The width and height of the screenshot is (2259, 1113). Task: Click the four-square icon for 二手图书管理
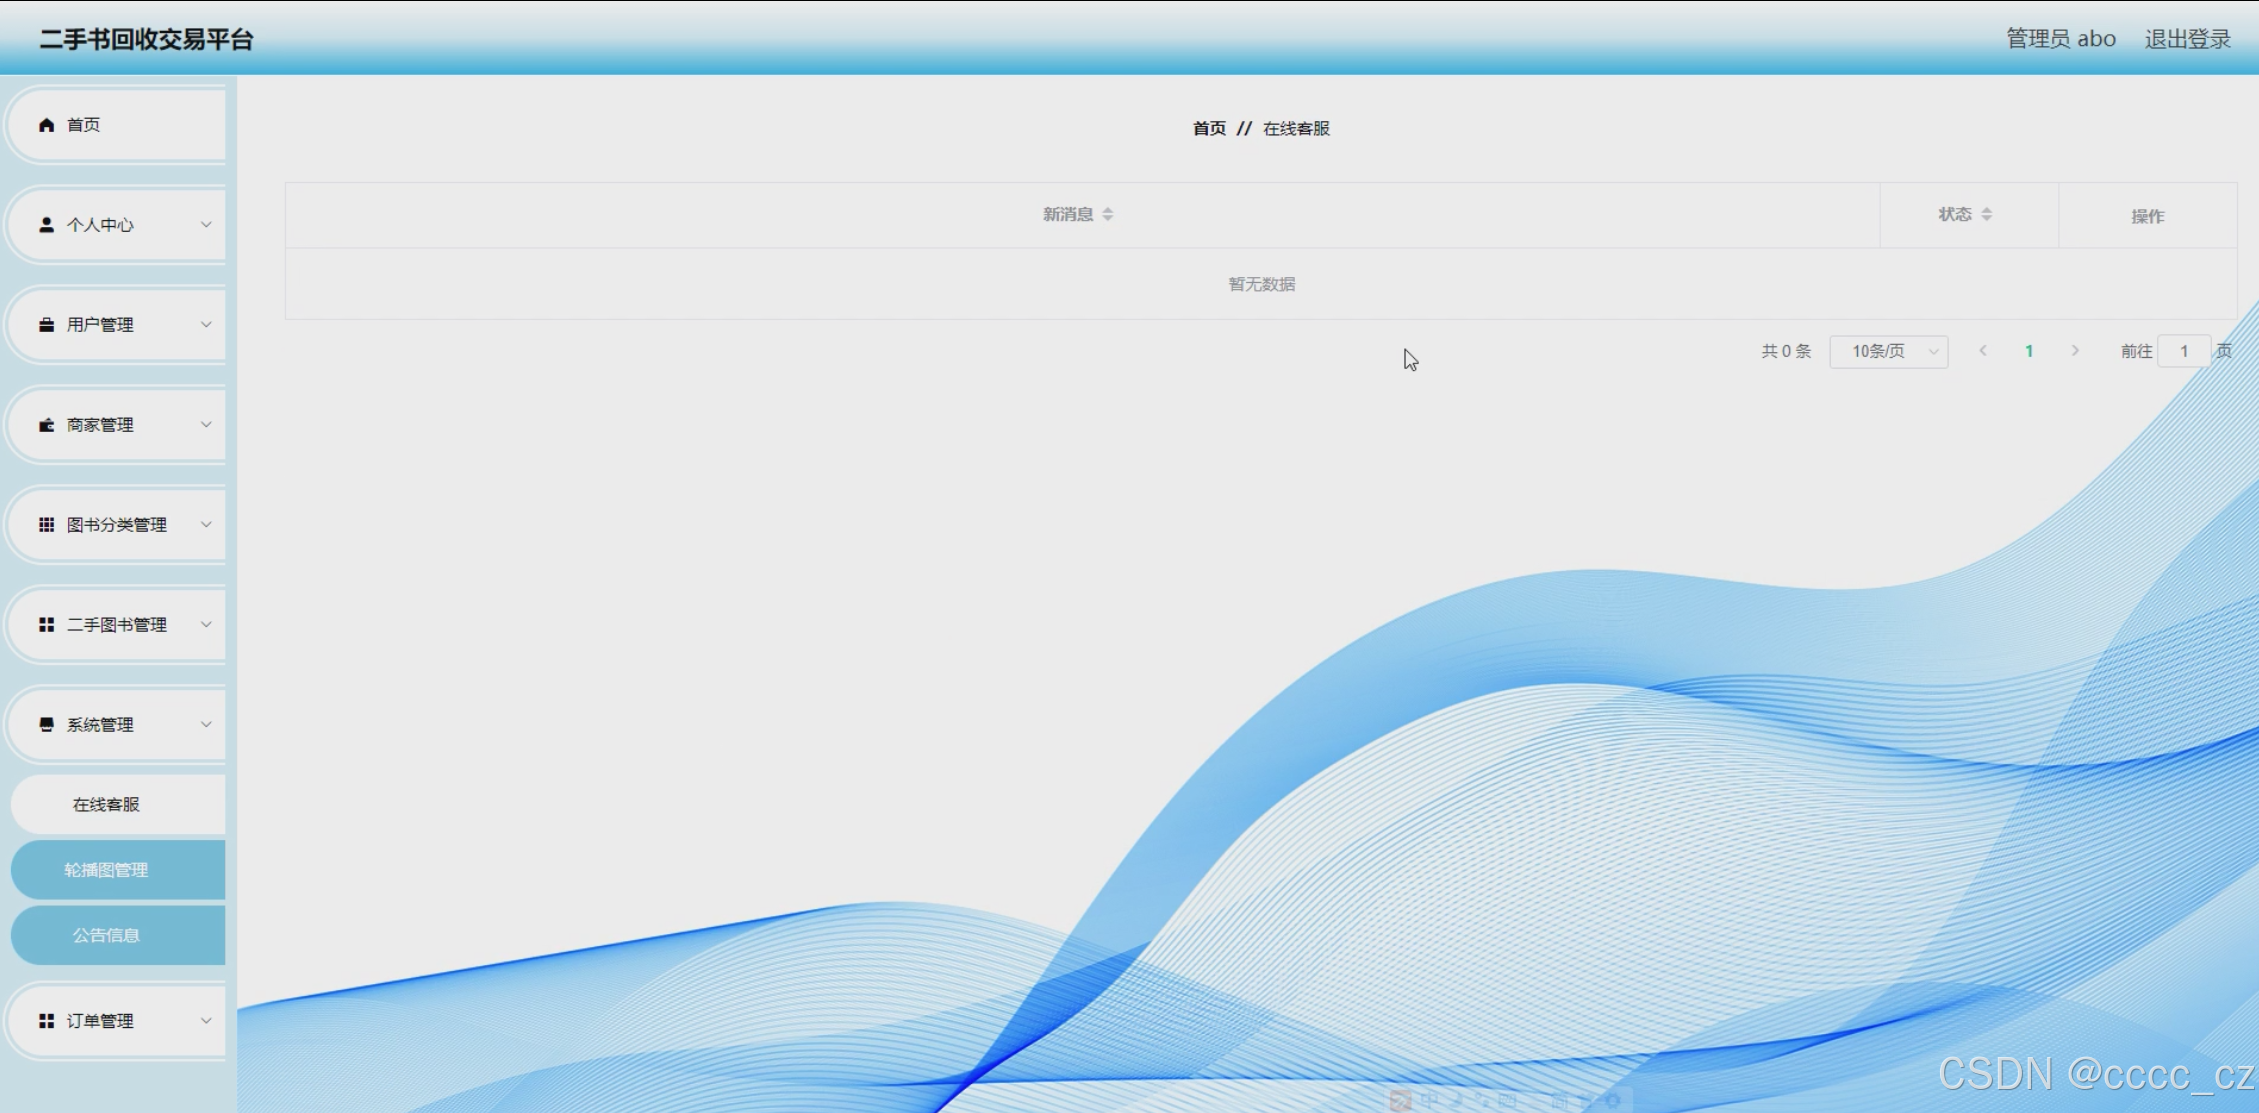46,625
